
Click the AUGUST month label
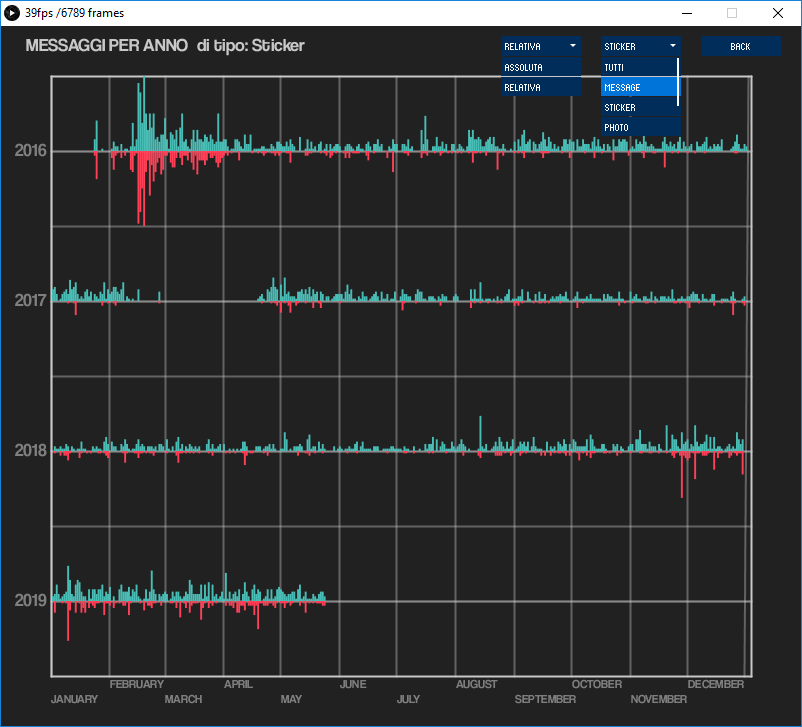click(x=476, y=684)
